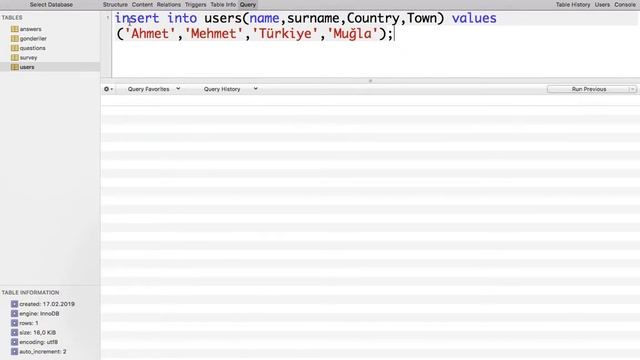
Task: Click the 'auto_increment: 2' text
Action: pyautogui.click(x=43, y=351)
